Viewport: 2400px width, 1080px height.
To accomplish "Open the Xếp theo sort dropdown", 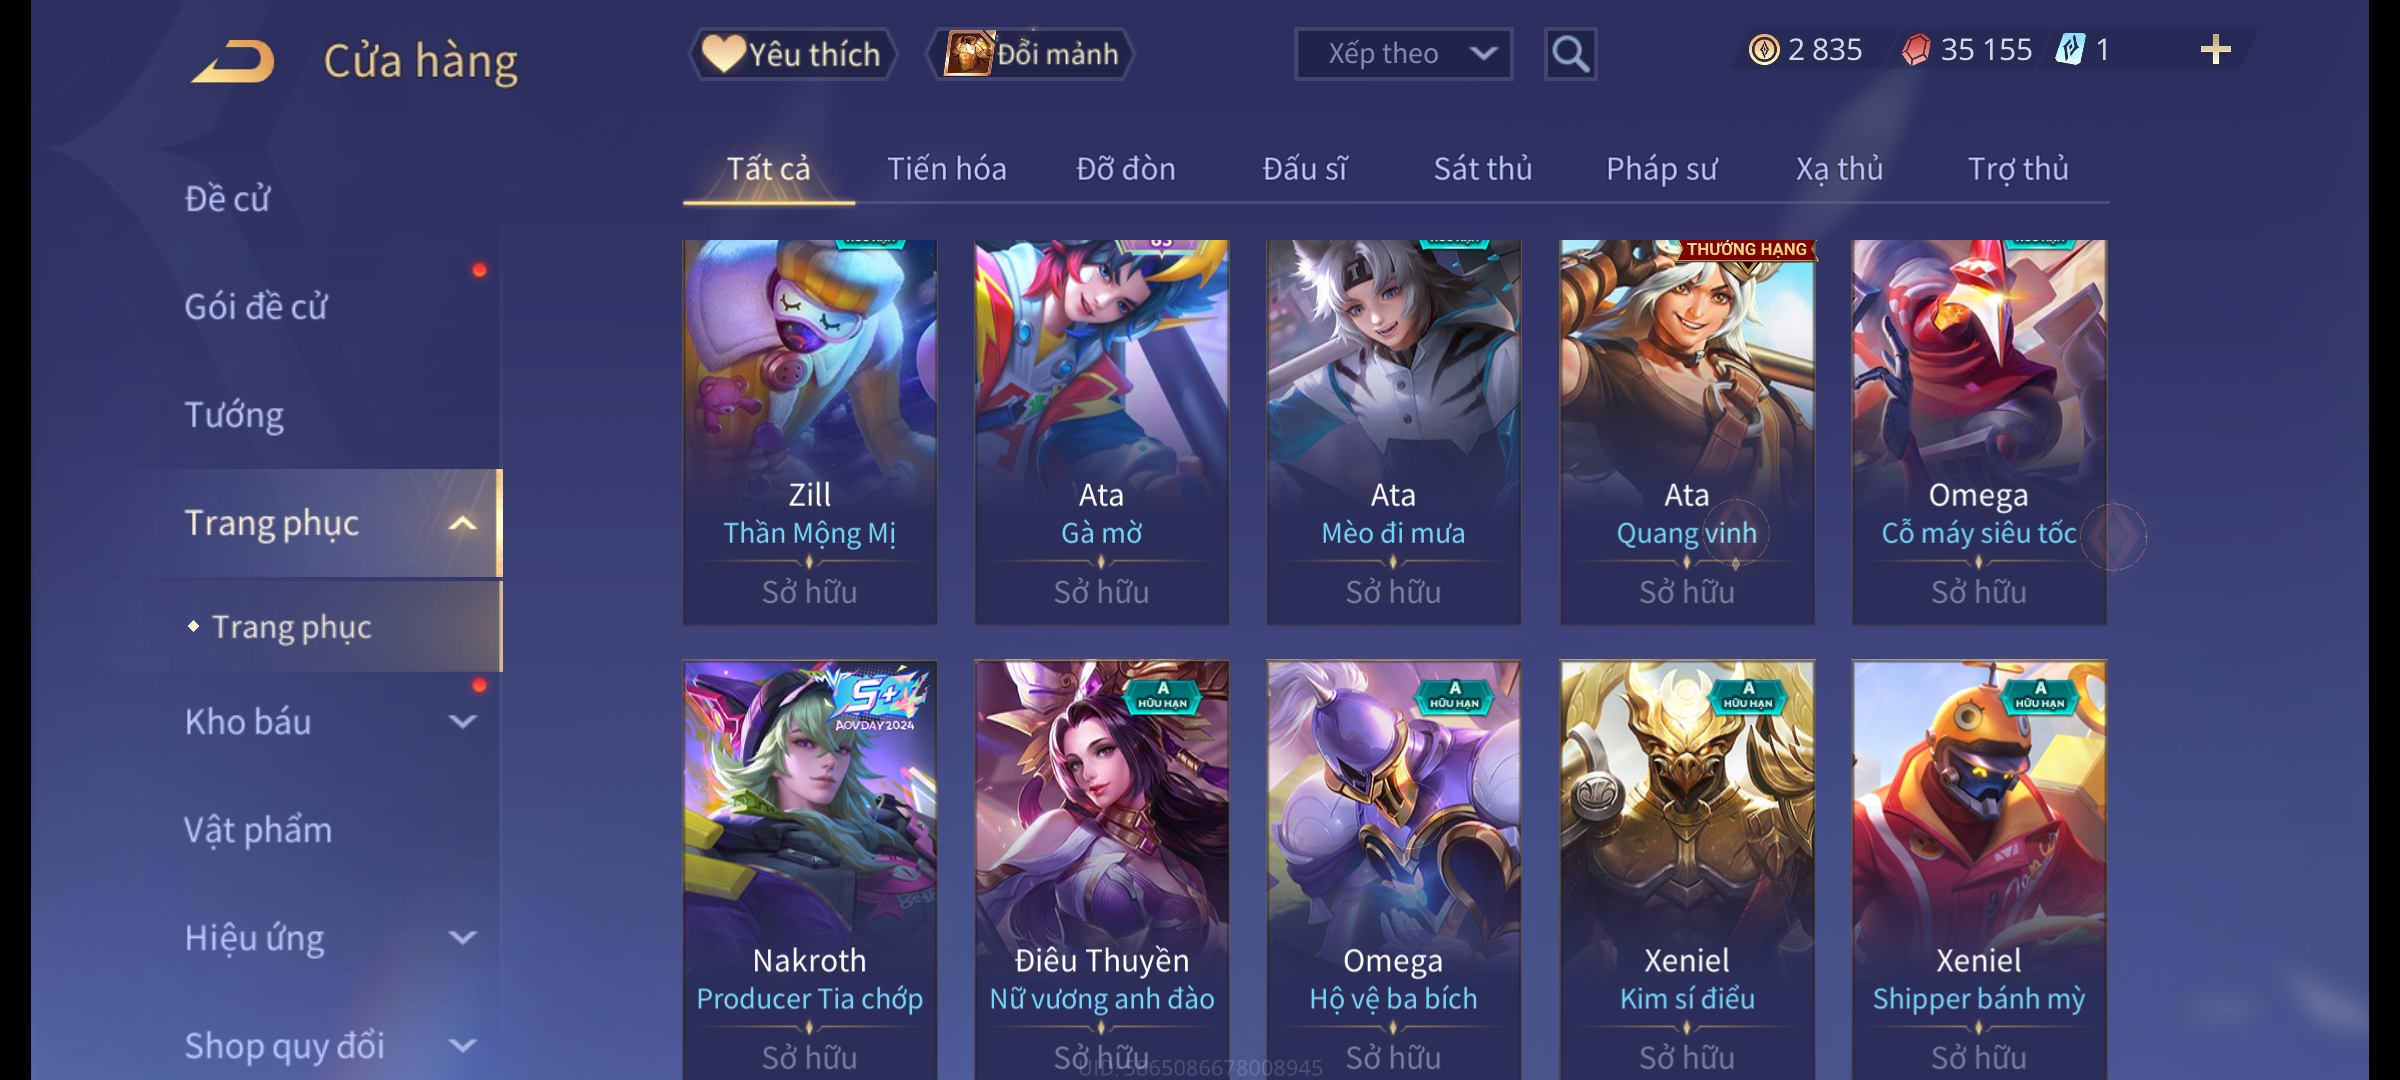I will coord(1403,54).
